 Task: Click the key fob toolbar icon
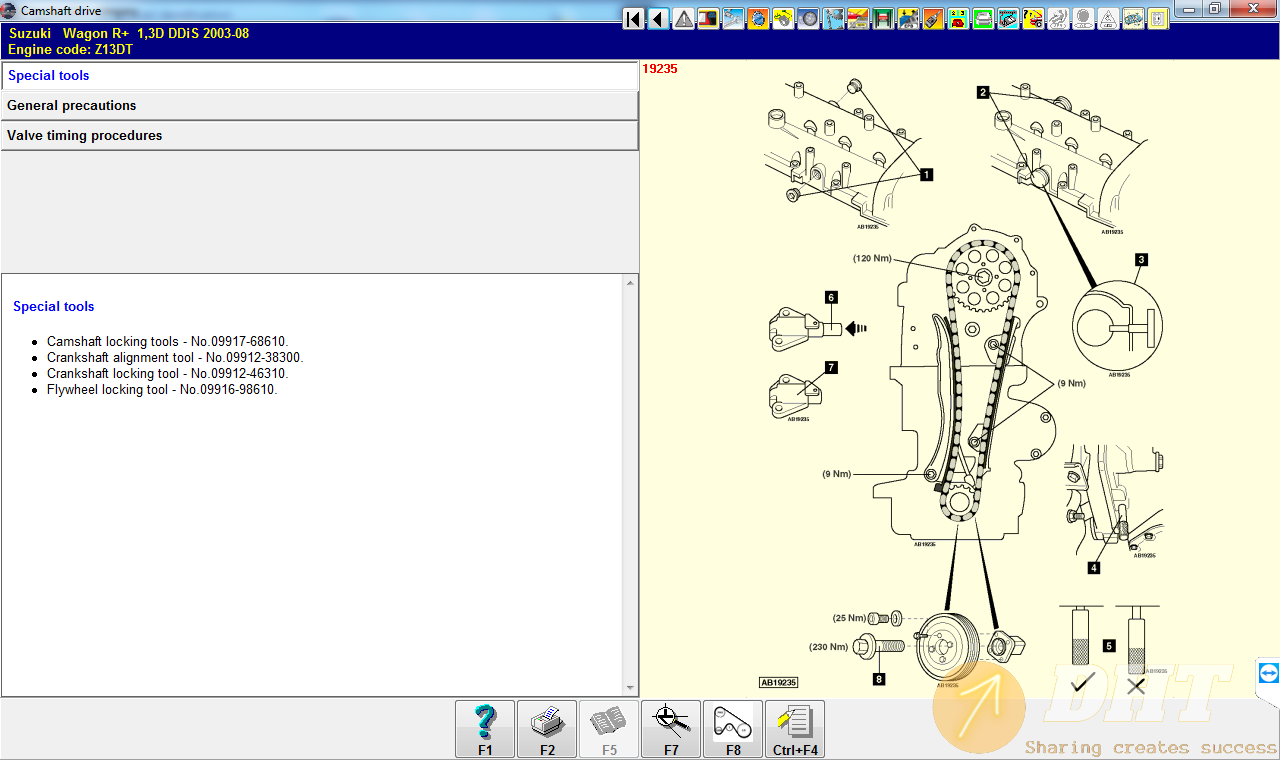click(933, 19)
